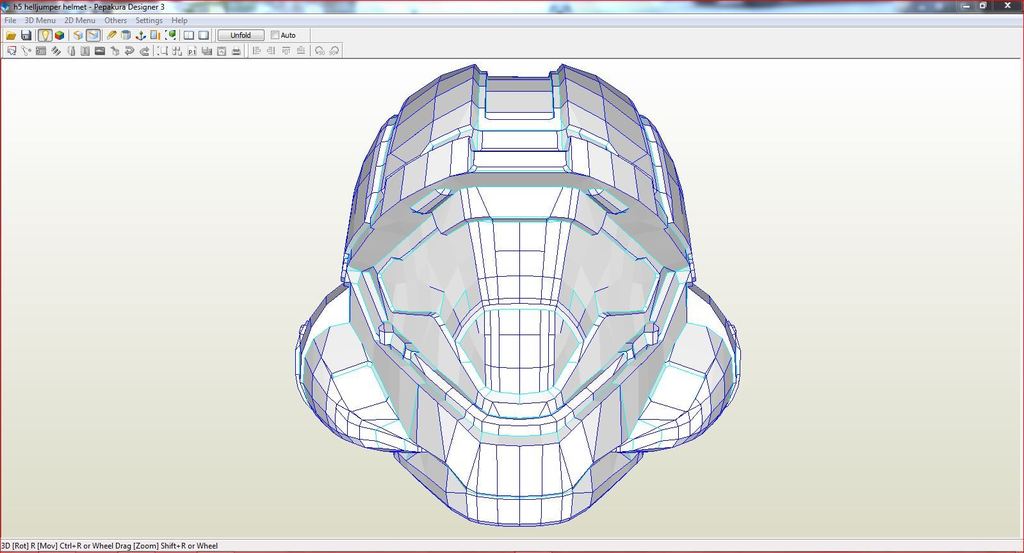Screen dimensions: 1024x553
Task: Open the Help menu
Action: [180, 20]
